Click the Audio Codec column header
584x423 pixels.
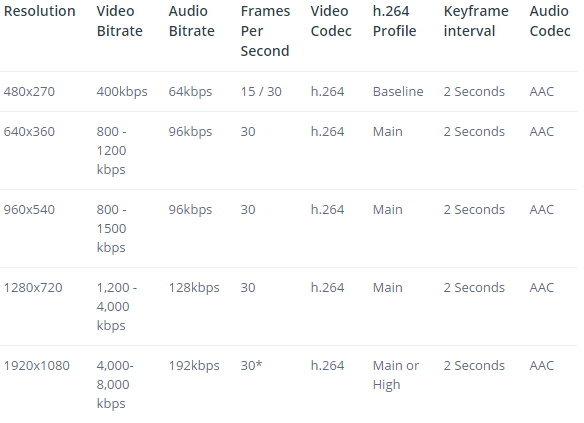550,21
